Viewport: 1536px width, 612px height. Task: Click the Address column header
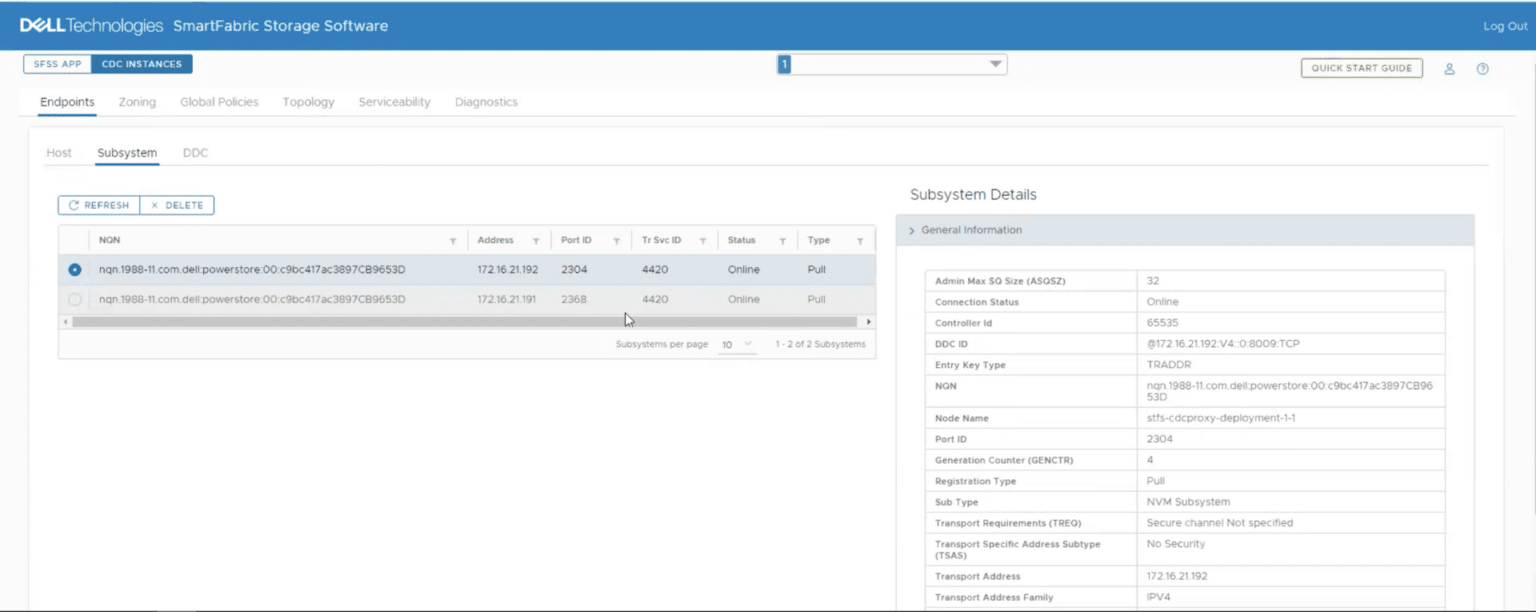pos(495,240)
